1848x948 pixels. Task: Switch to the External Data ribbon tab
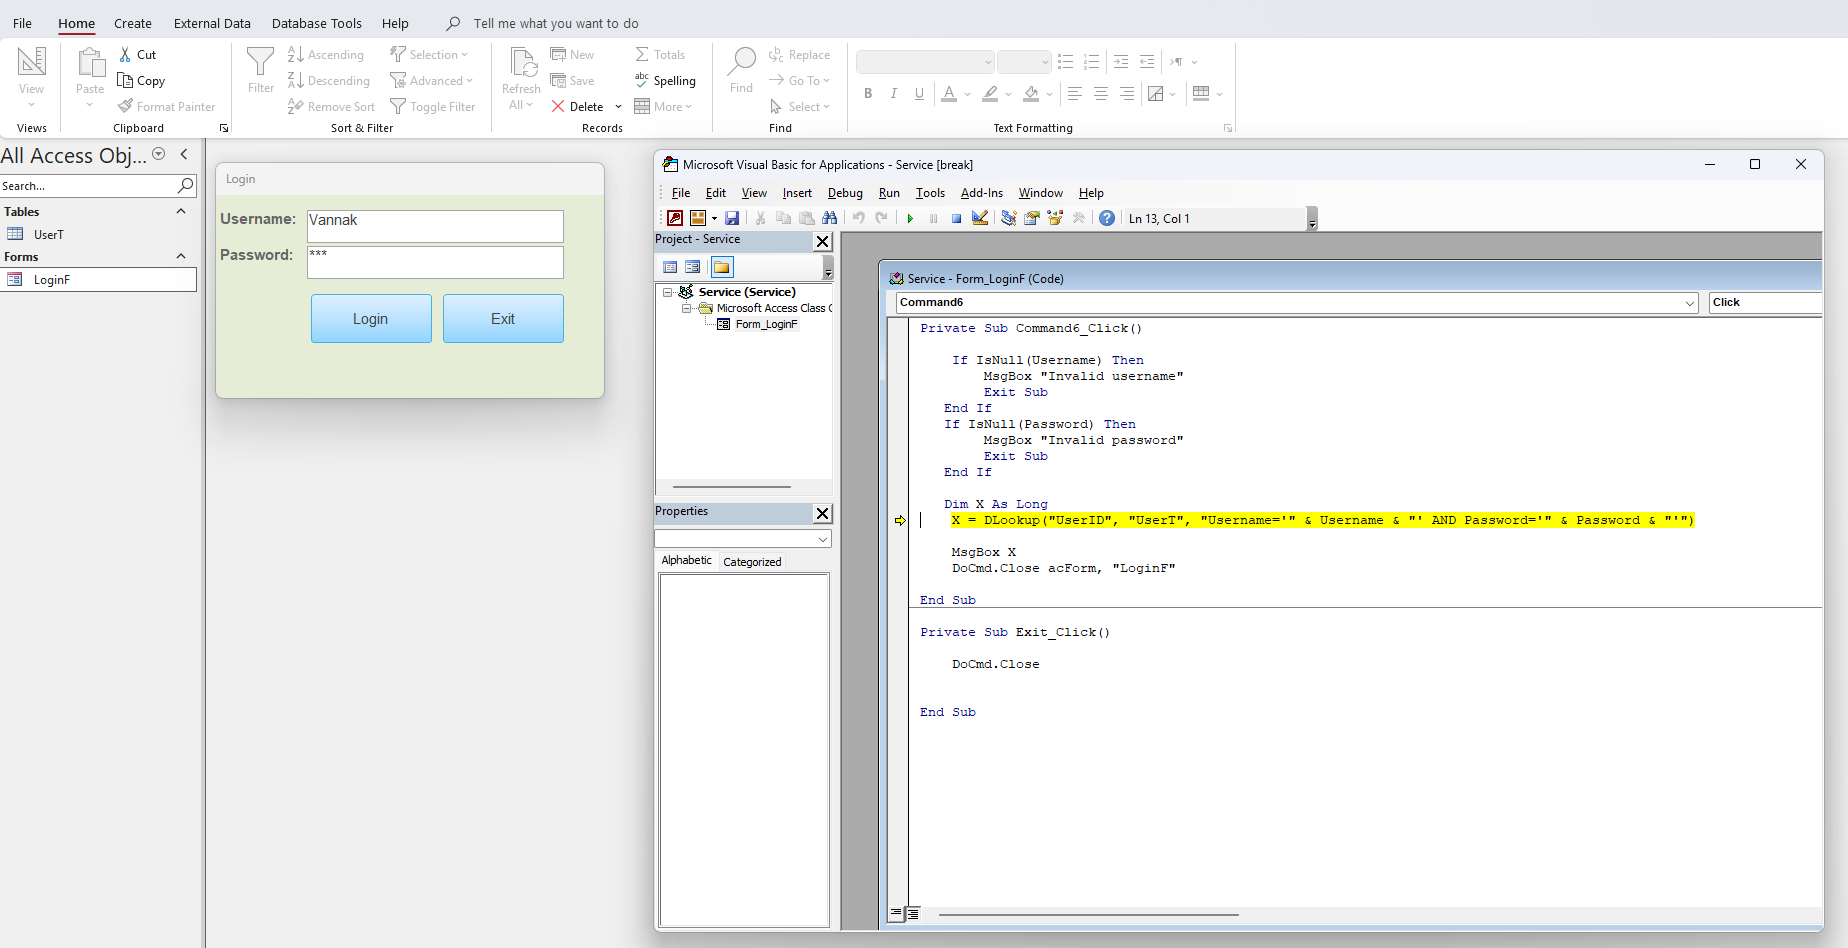(212, 23)
